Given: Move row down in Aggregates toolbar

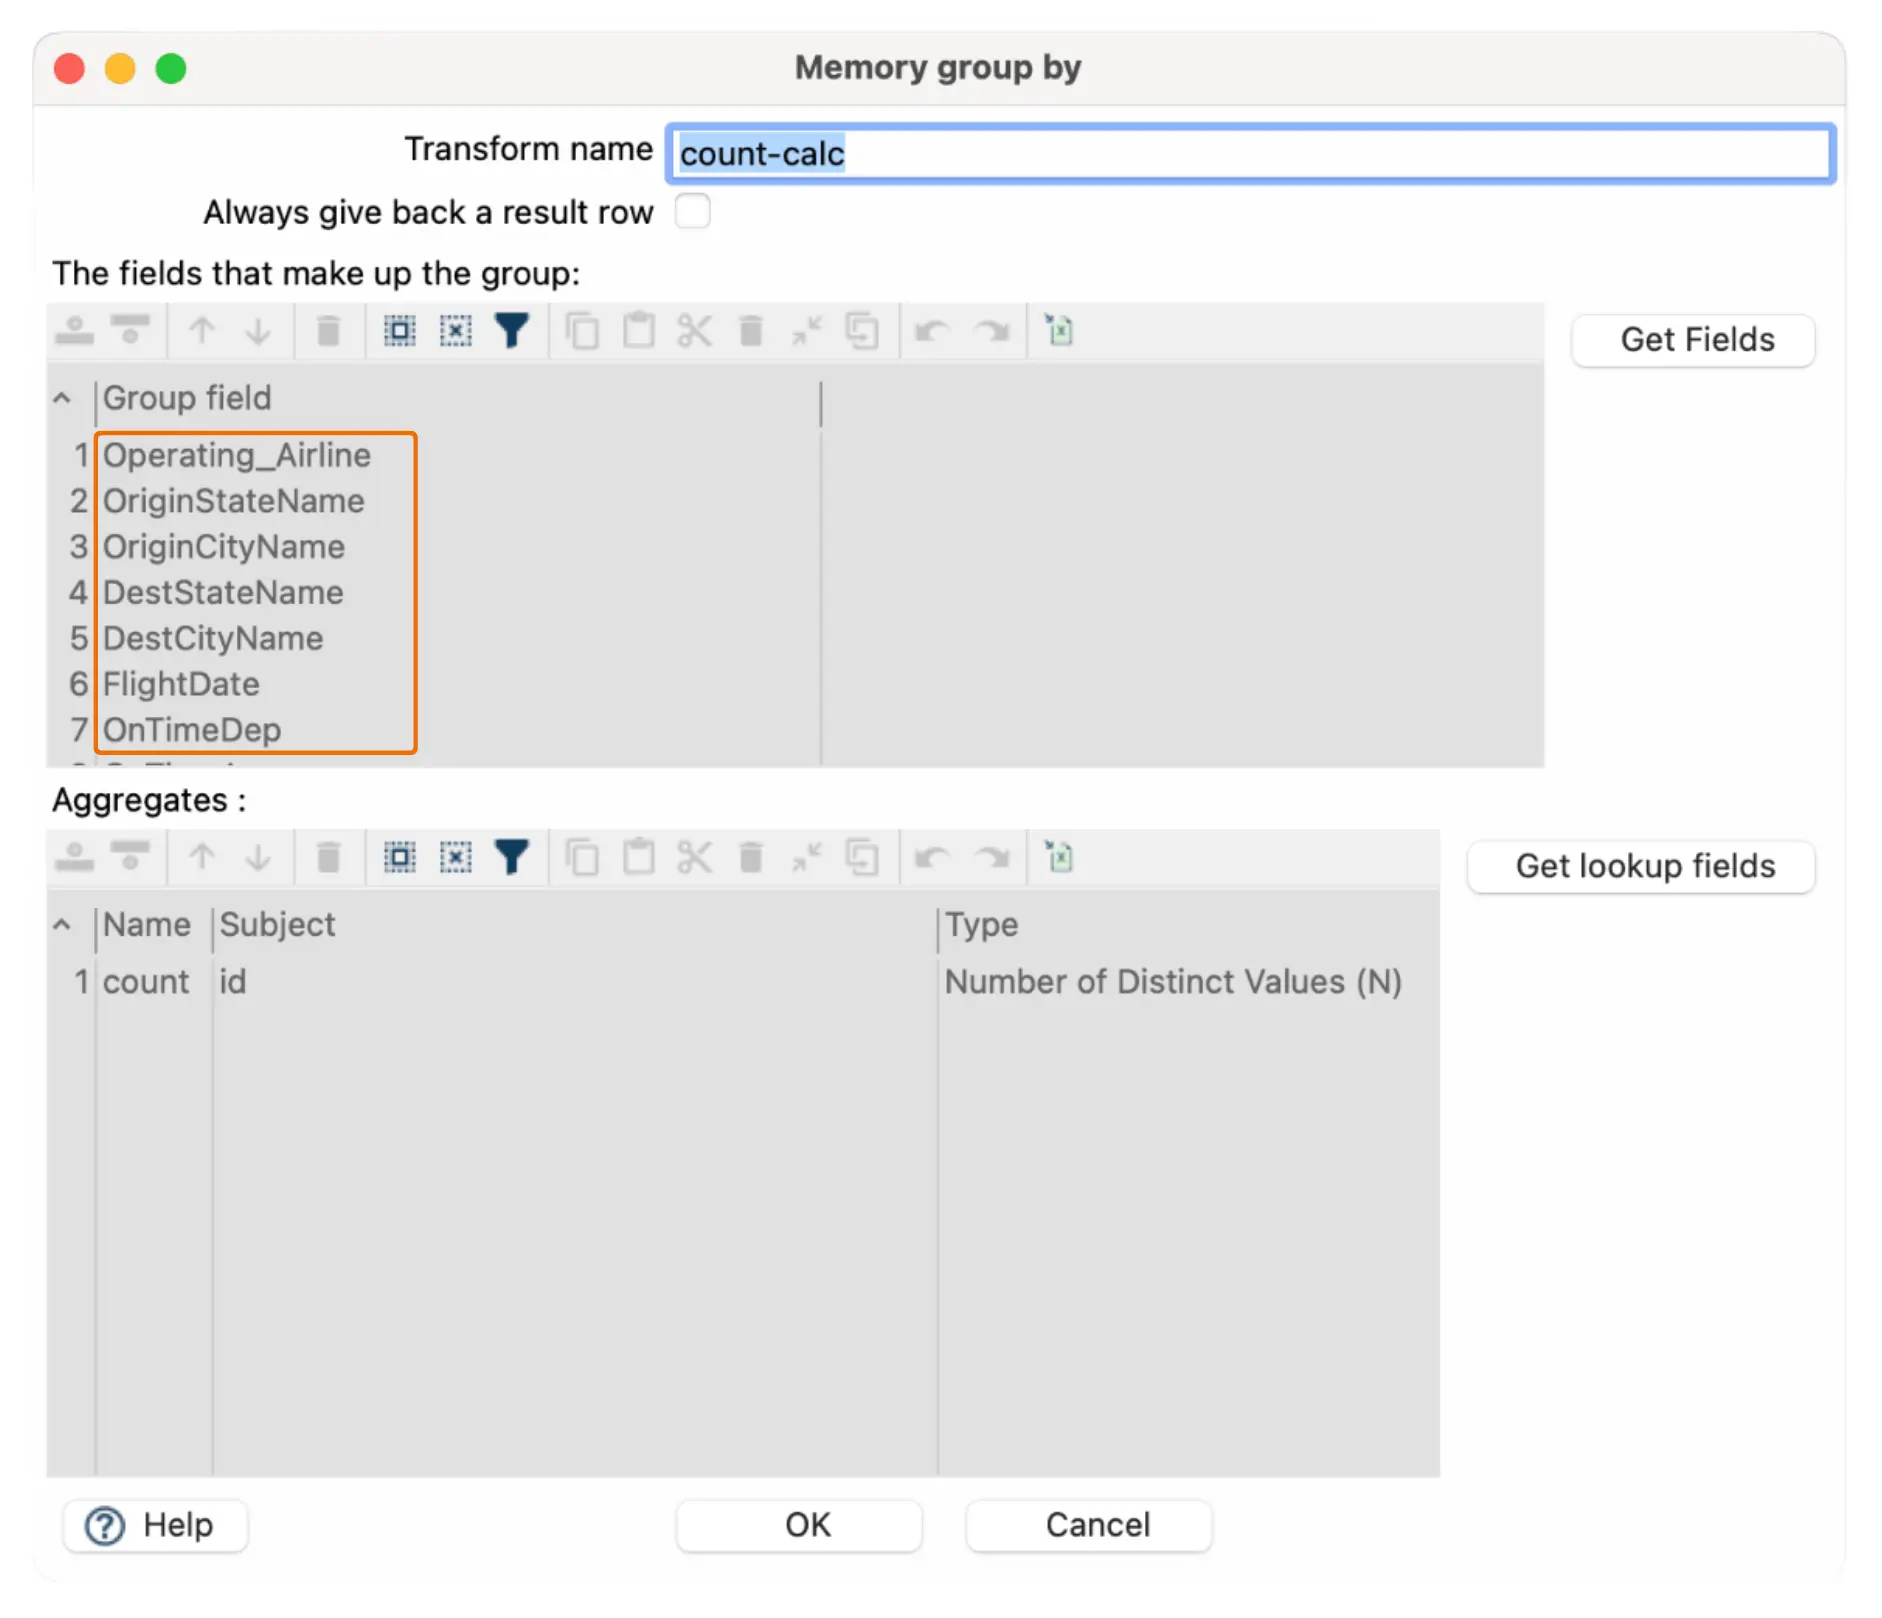Looking at the screenshot, I should [x=258, y=857].
